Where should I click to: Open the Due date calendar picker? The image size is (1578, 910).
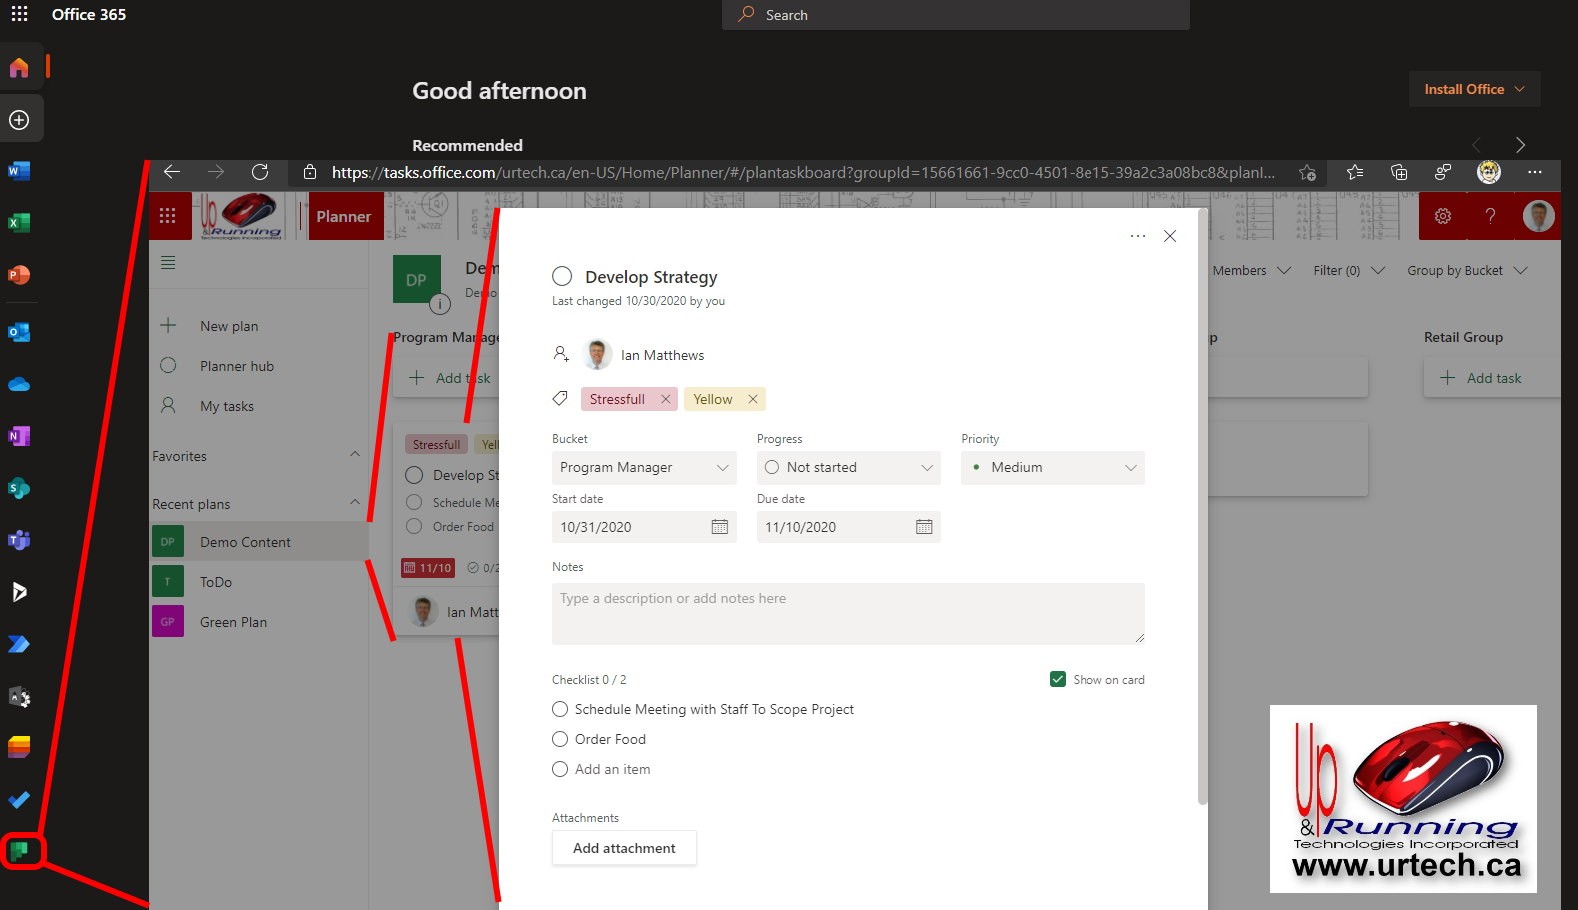pos(923,527)
